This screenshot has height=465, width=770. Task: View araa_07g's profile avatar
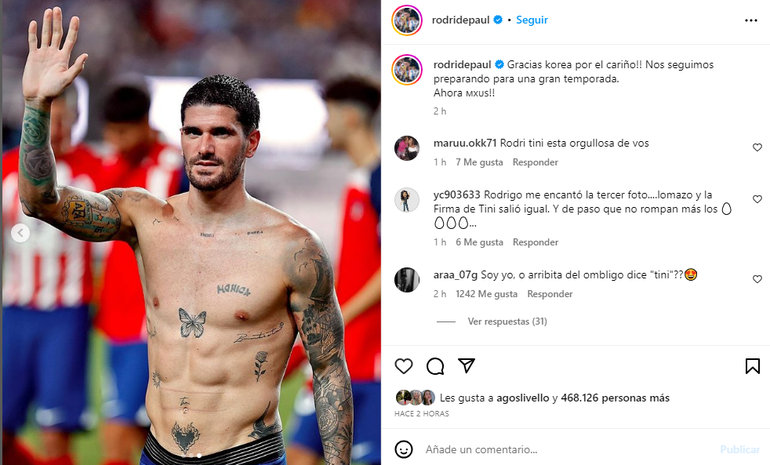point(407,280)
